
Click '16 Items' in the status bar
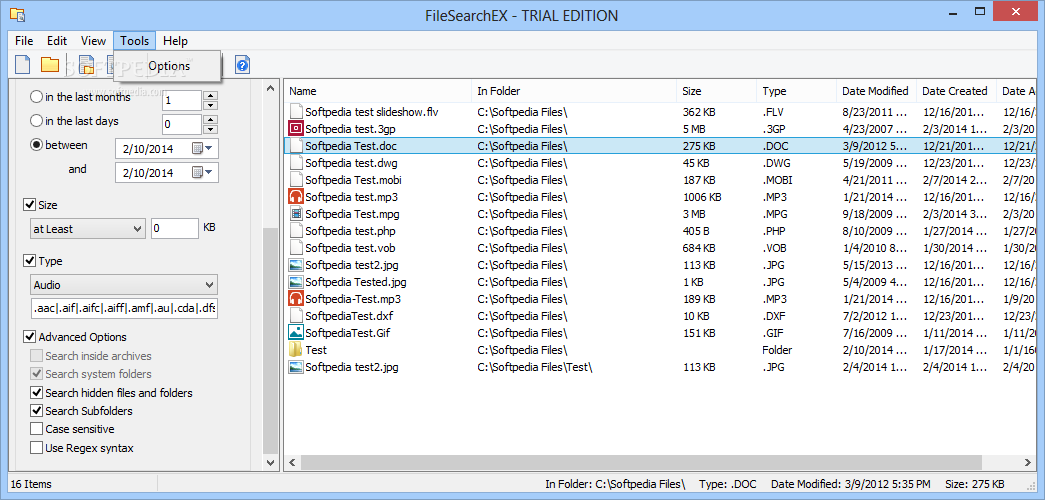pos(31,484)
